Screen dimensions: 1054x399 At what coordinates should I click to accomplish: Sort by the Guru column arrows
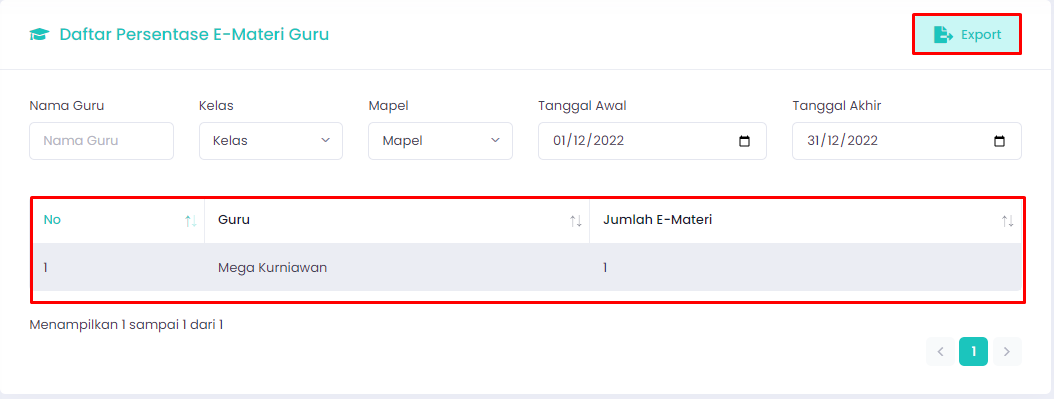576,220
